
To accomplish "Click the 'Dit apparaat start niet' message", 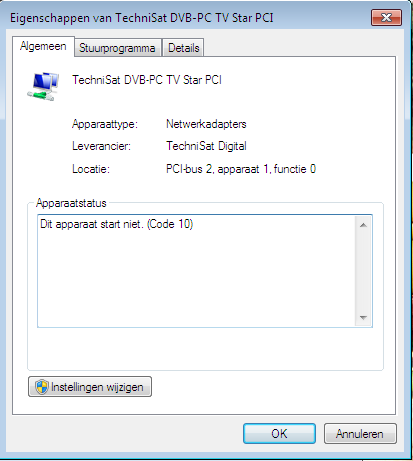I will click(117, 224).
